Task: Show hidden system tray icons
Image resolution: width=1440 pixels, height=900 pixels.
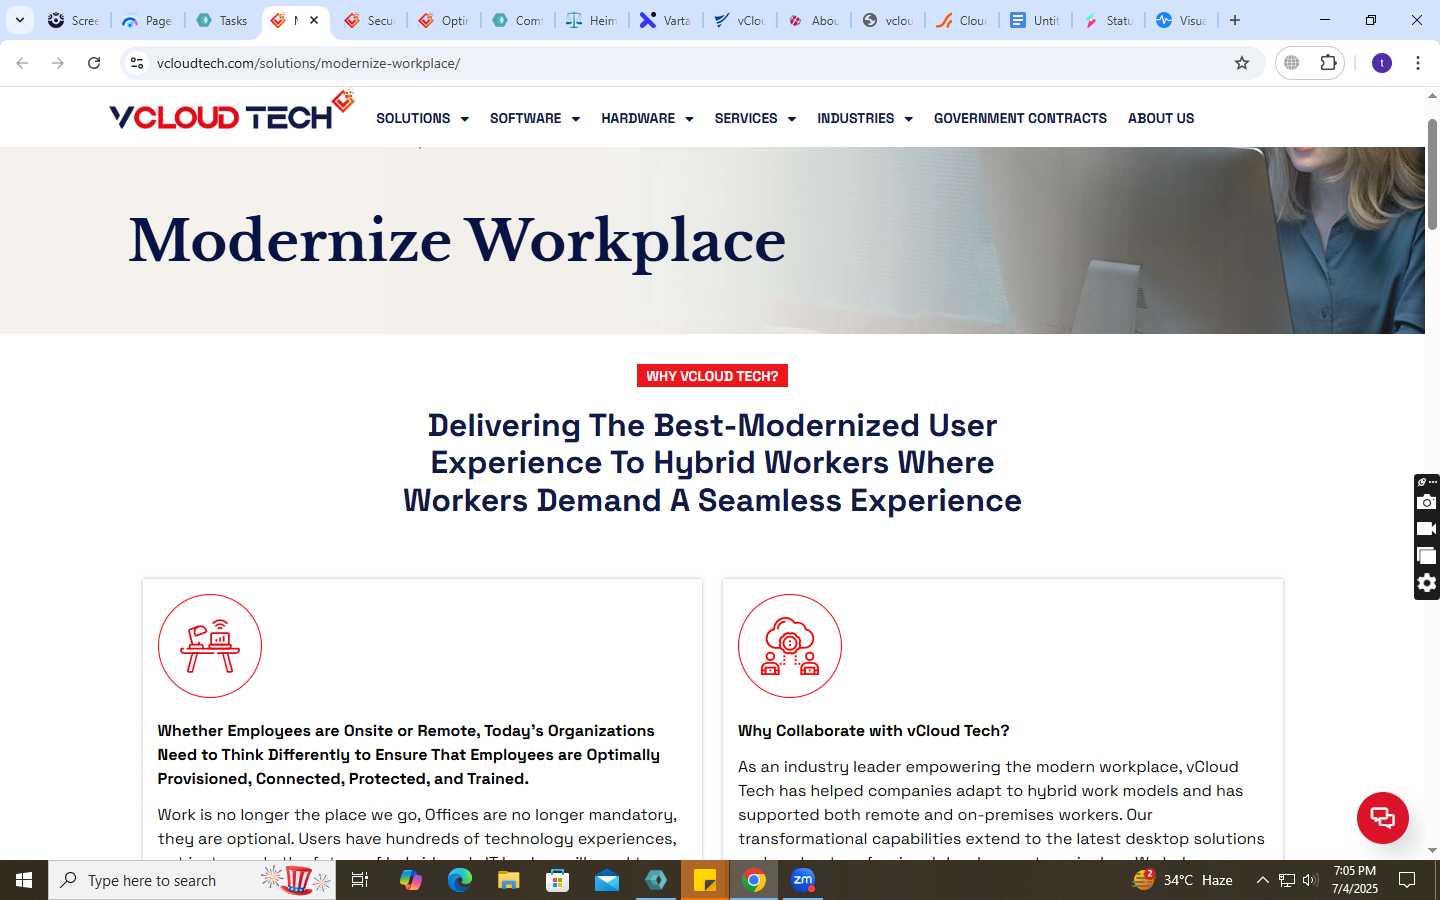Action: (1262, 880)
